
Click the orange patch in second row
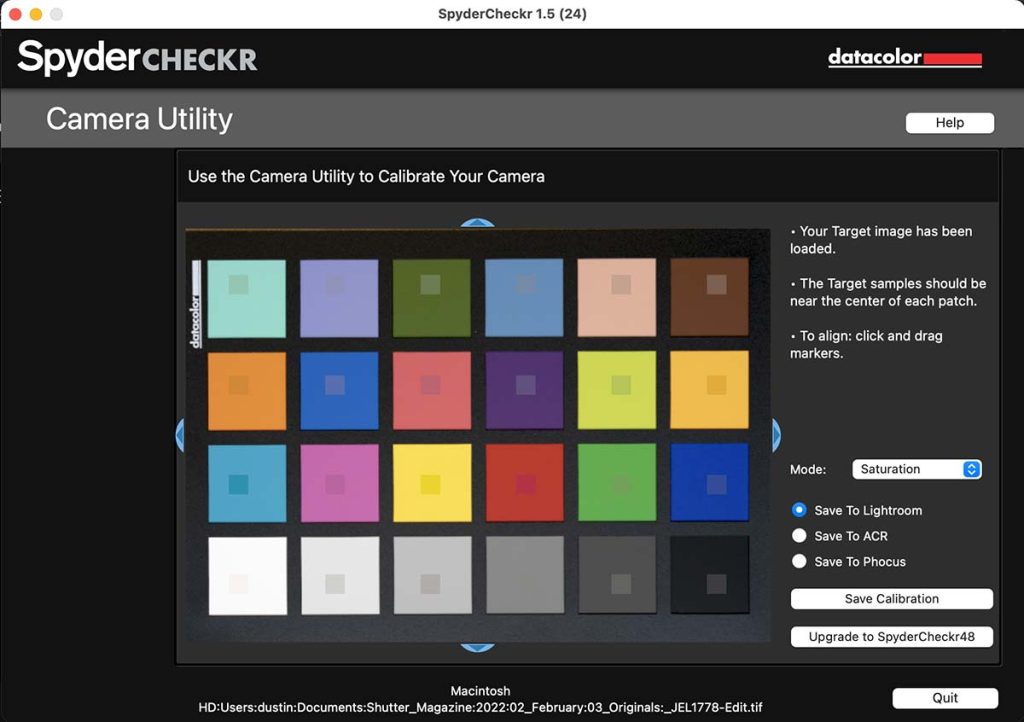tap(247, 391)
